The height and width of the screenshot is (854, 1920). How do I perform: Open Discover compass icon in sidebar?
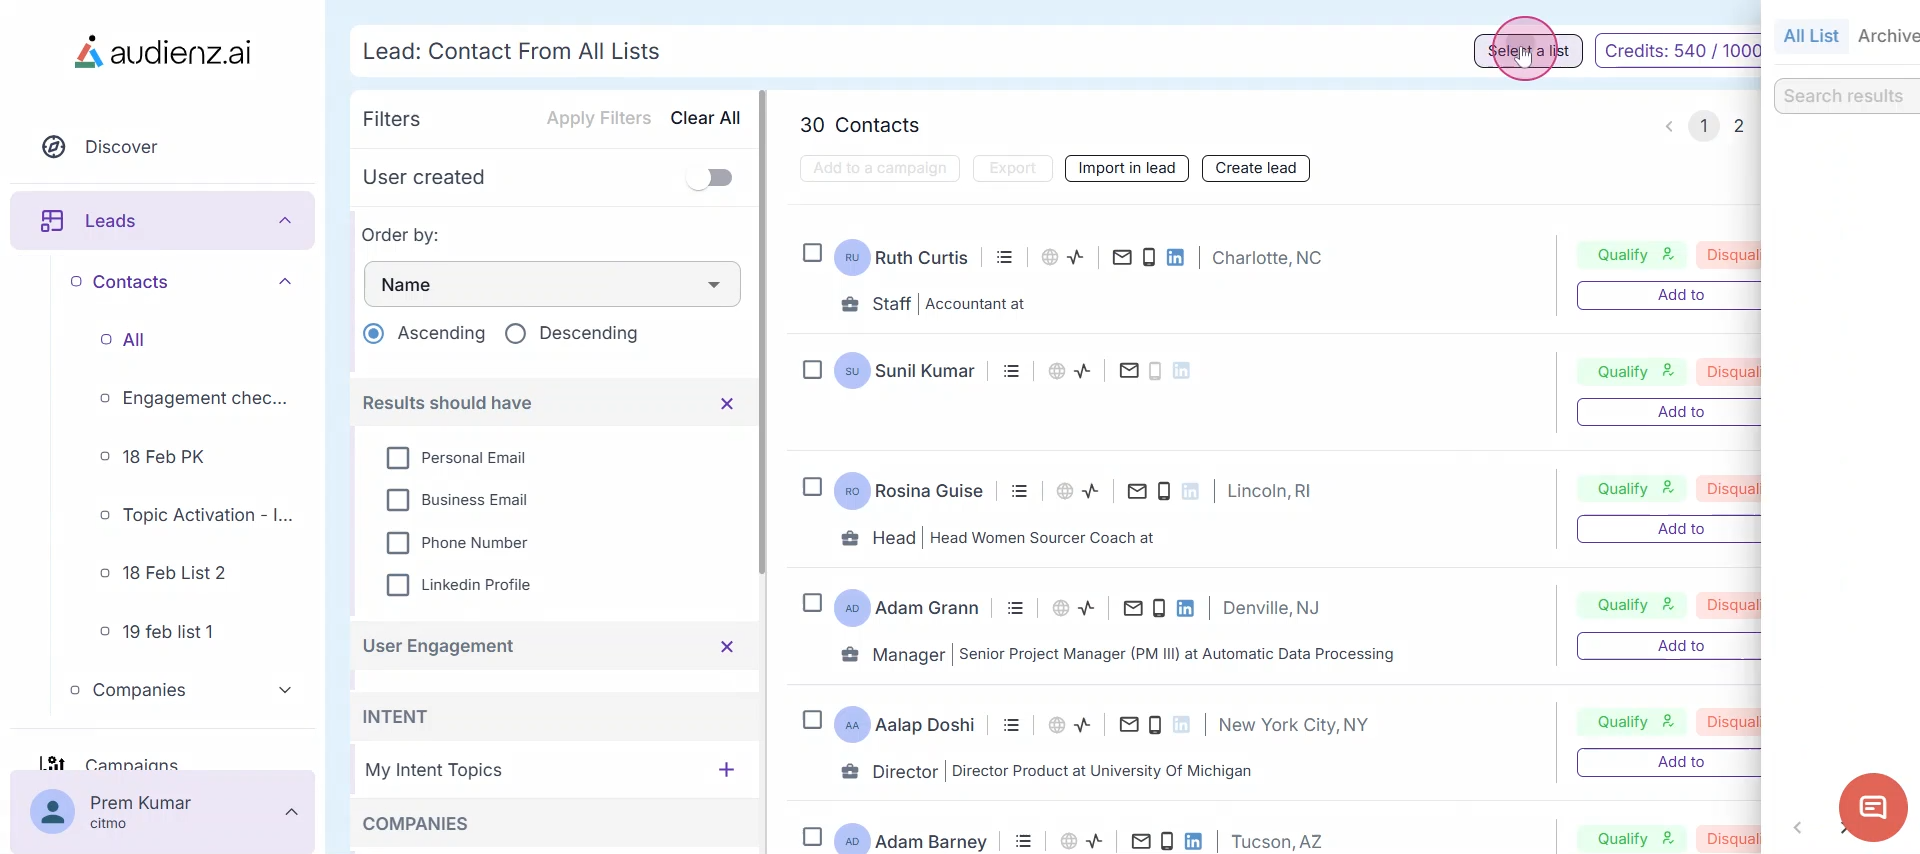tap(54, 147)
